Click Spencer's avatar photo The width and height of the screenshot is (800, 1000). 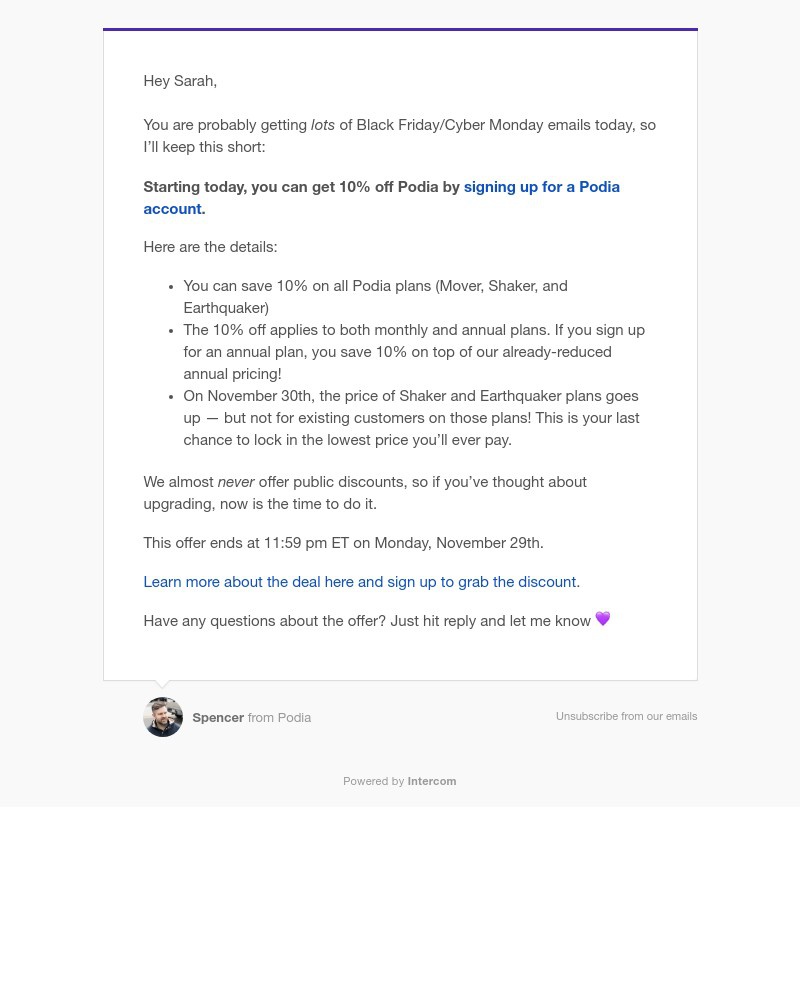pos(163,717)
